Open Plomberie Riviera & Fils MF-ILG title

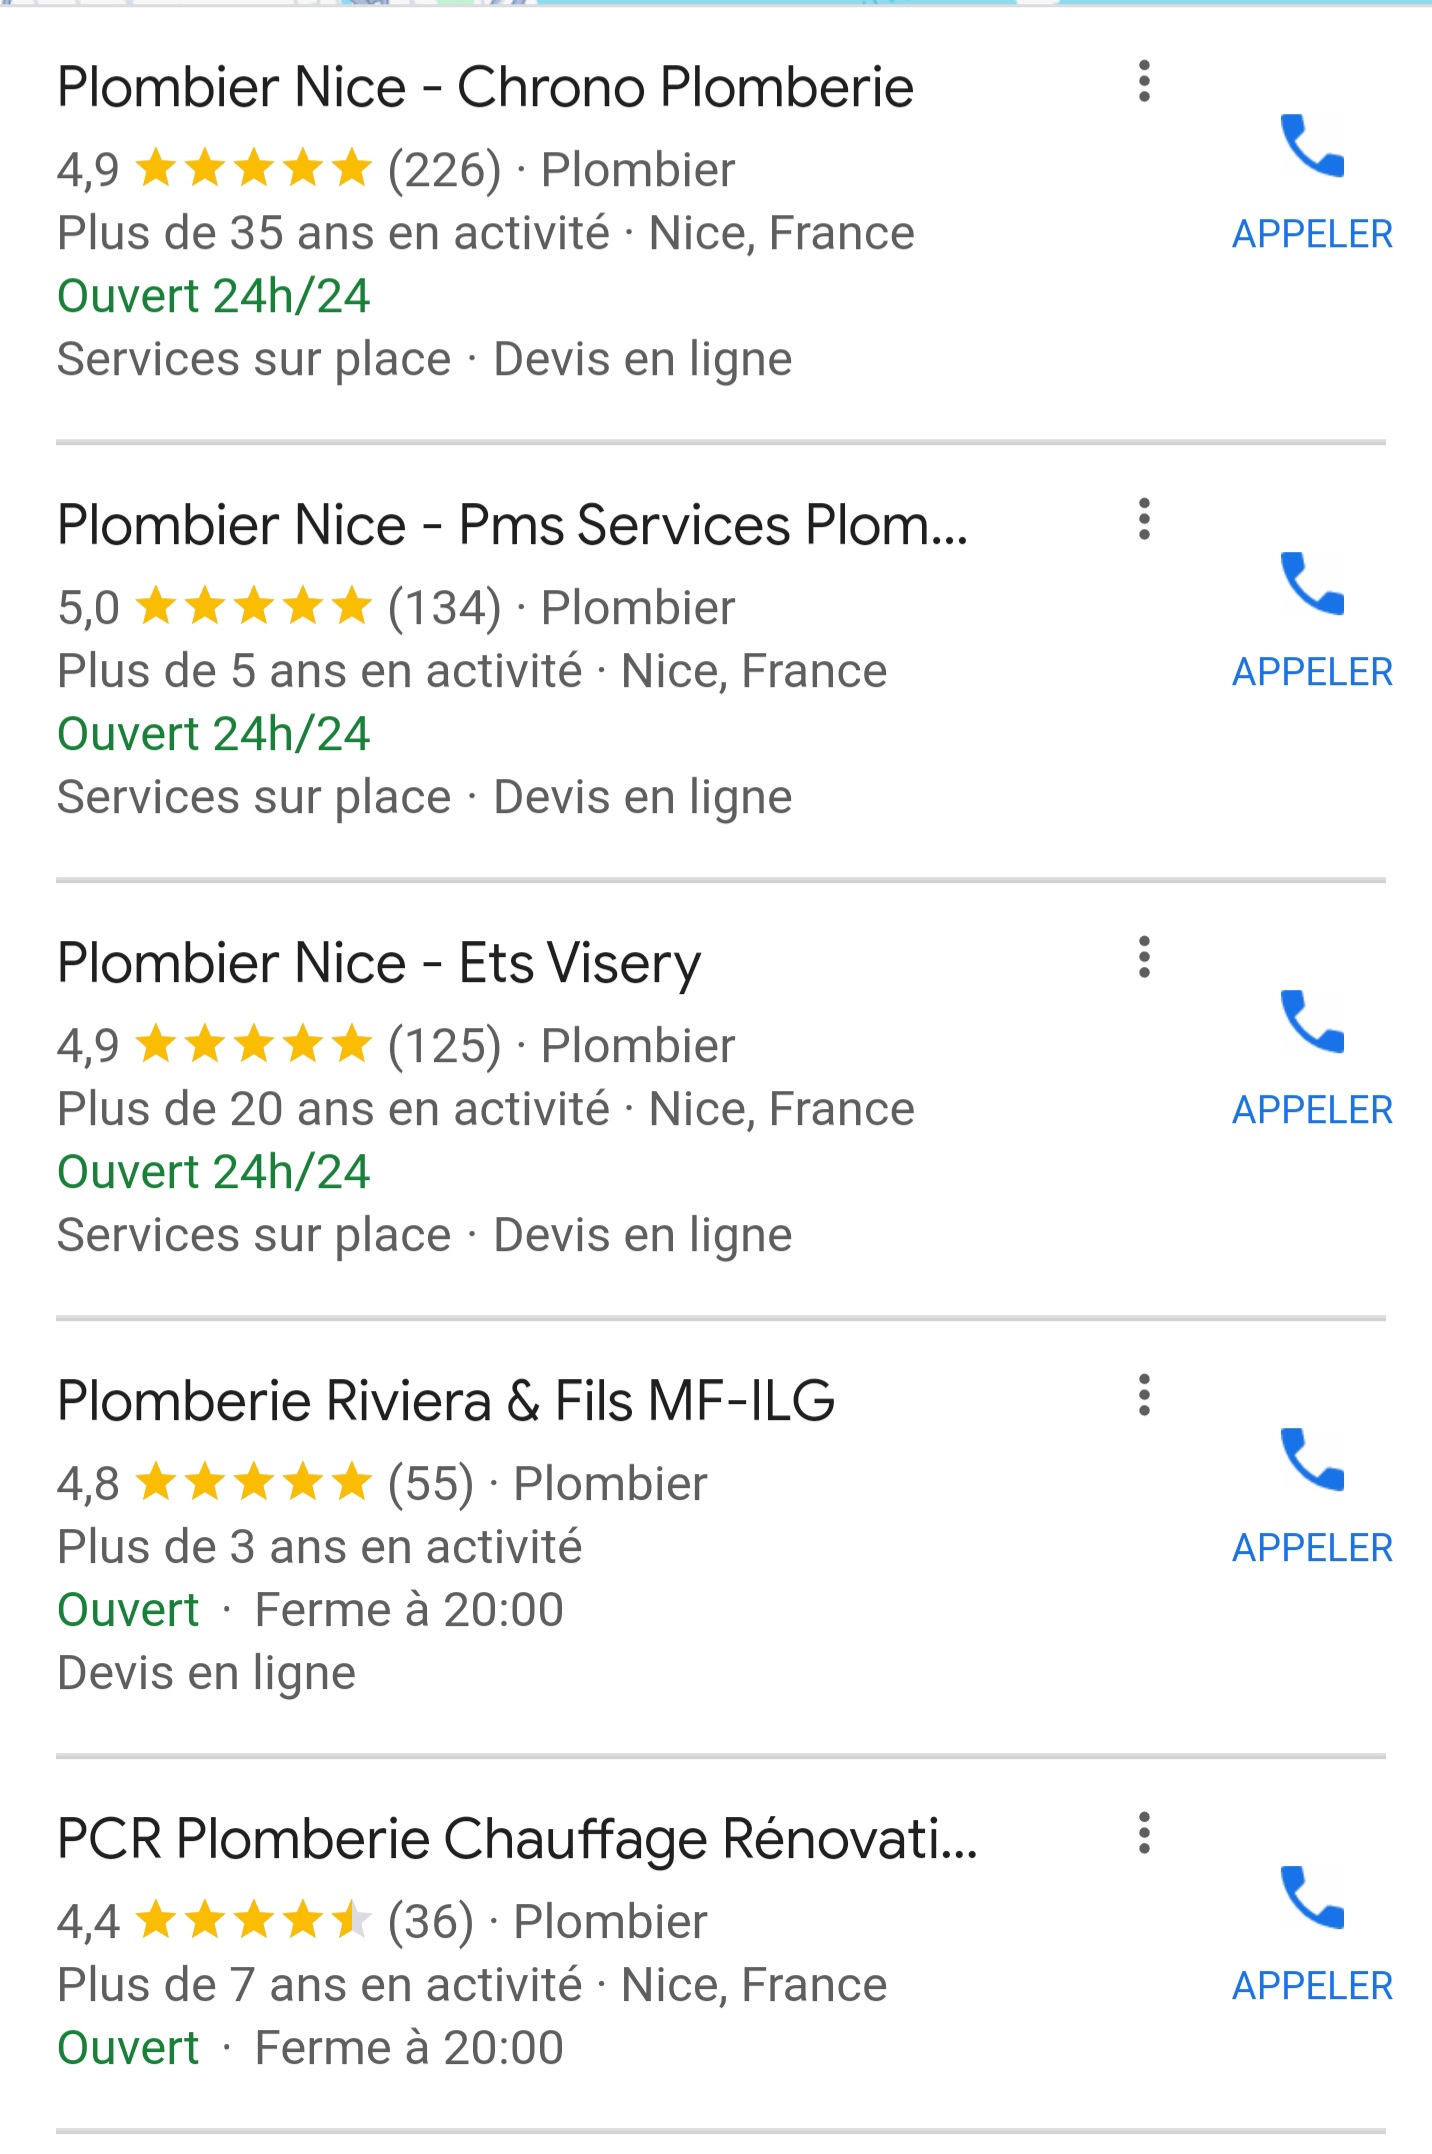(x=446, y=1401)
